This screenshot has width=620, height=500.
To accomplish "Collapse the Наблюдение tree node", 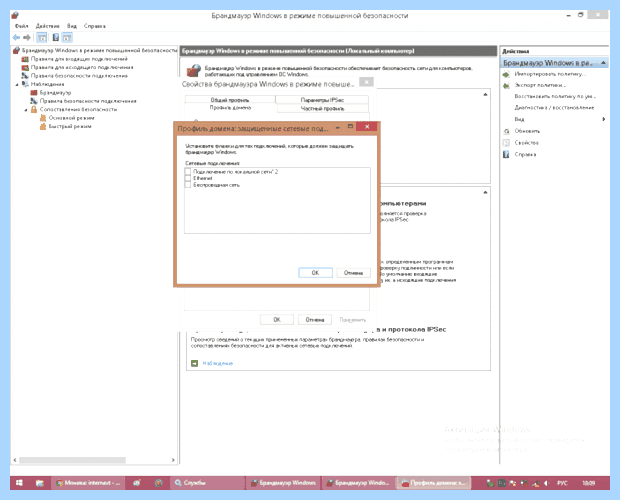I will [17, 85].
